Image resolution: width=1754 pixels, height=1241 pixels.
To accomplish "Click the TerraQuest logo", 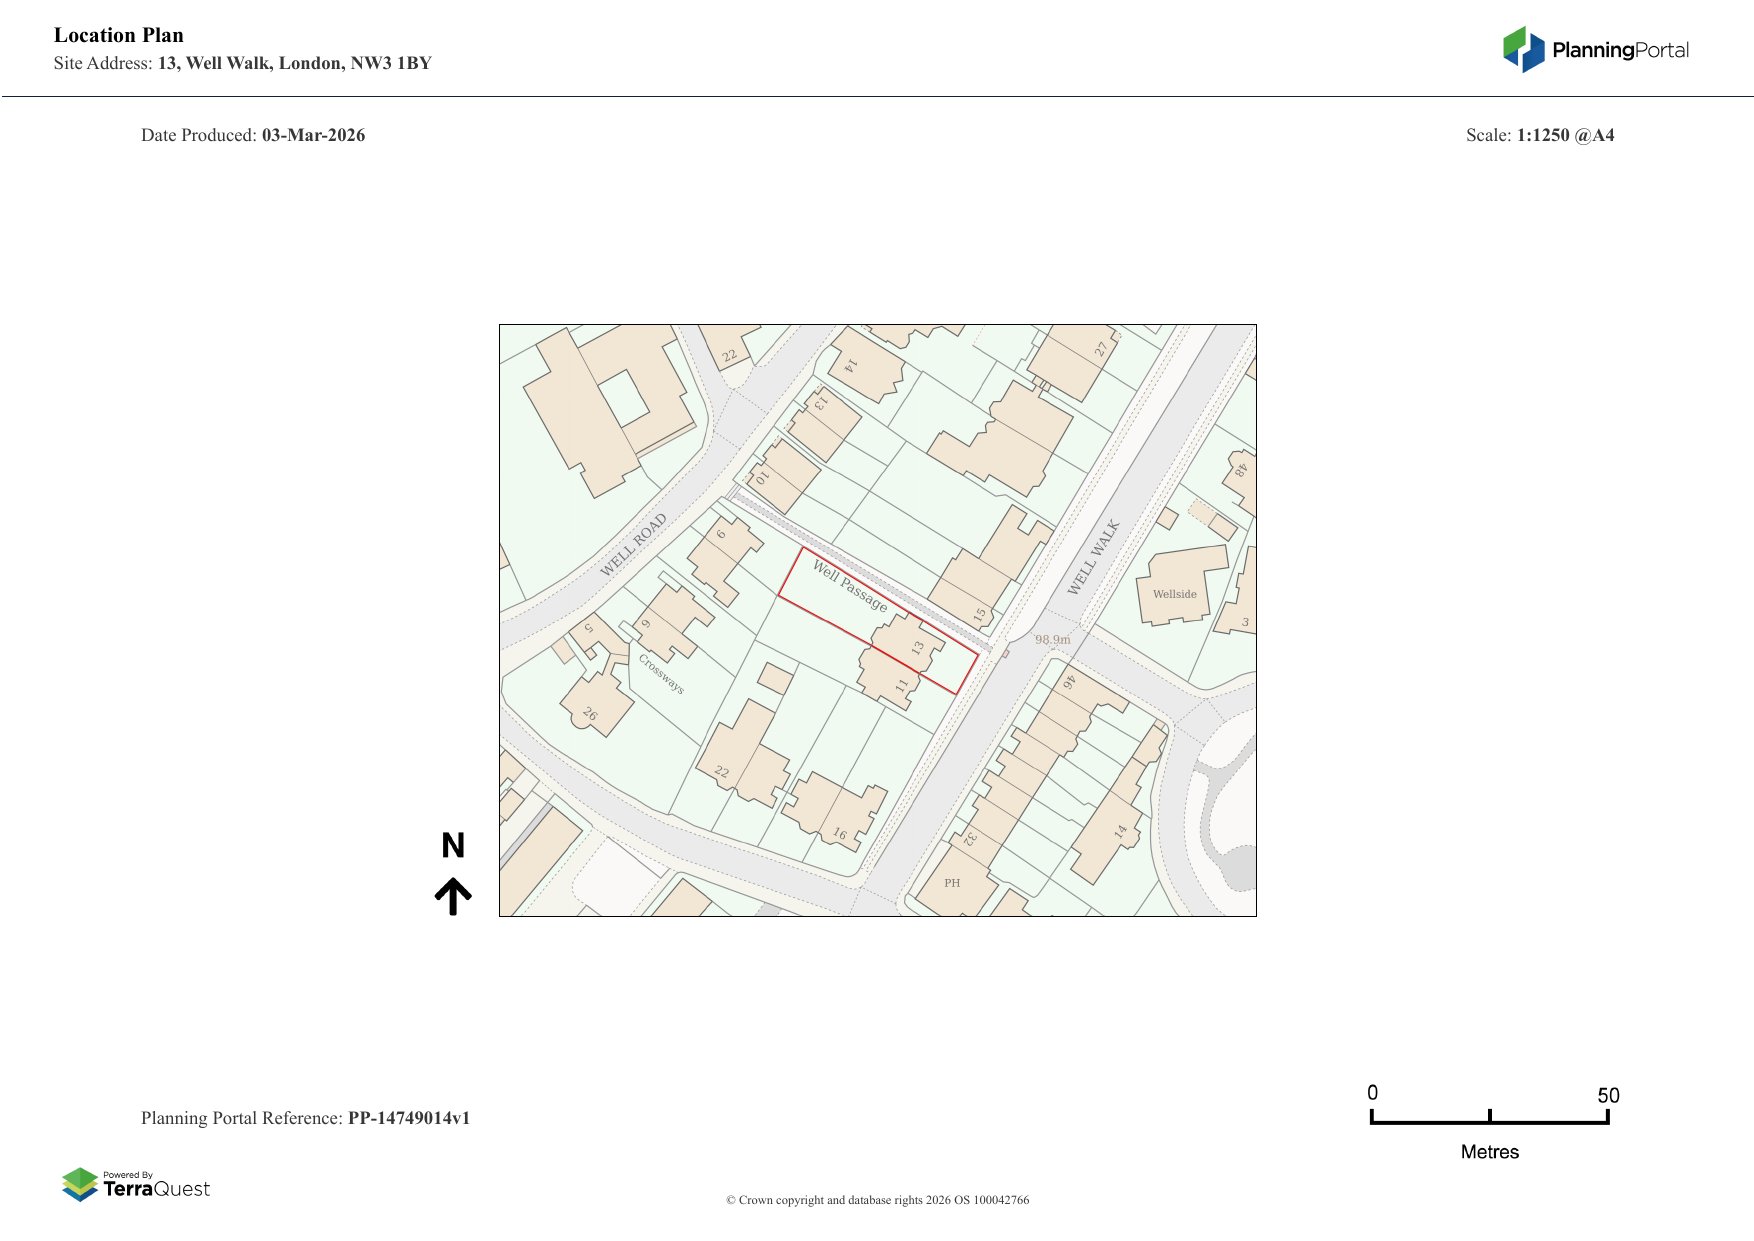I will point(136,1185).
